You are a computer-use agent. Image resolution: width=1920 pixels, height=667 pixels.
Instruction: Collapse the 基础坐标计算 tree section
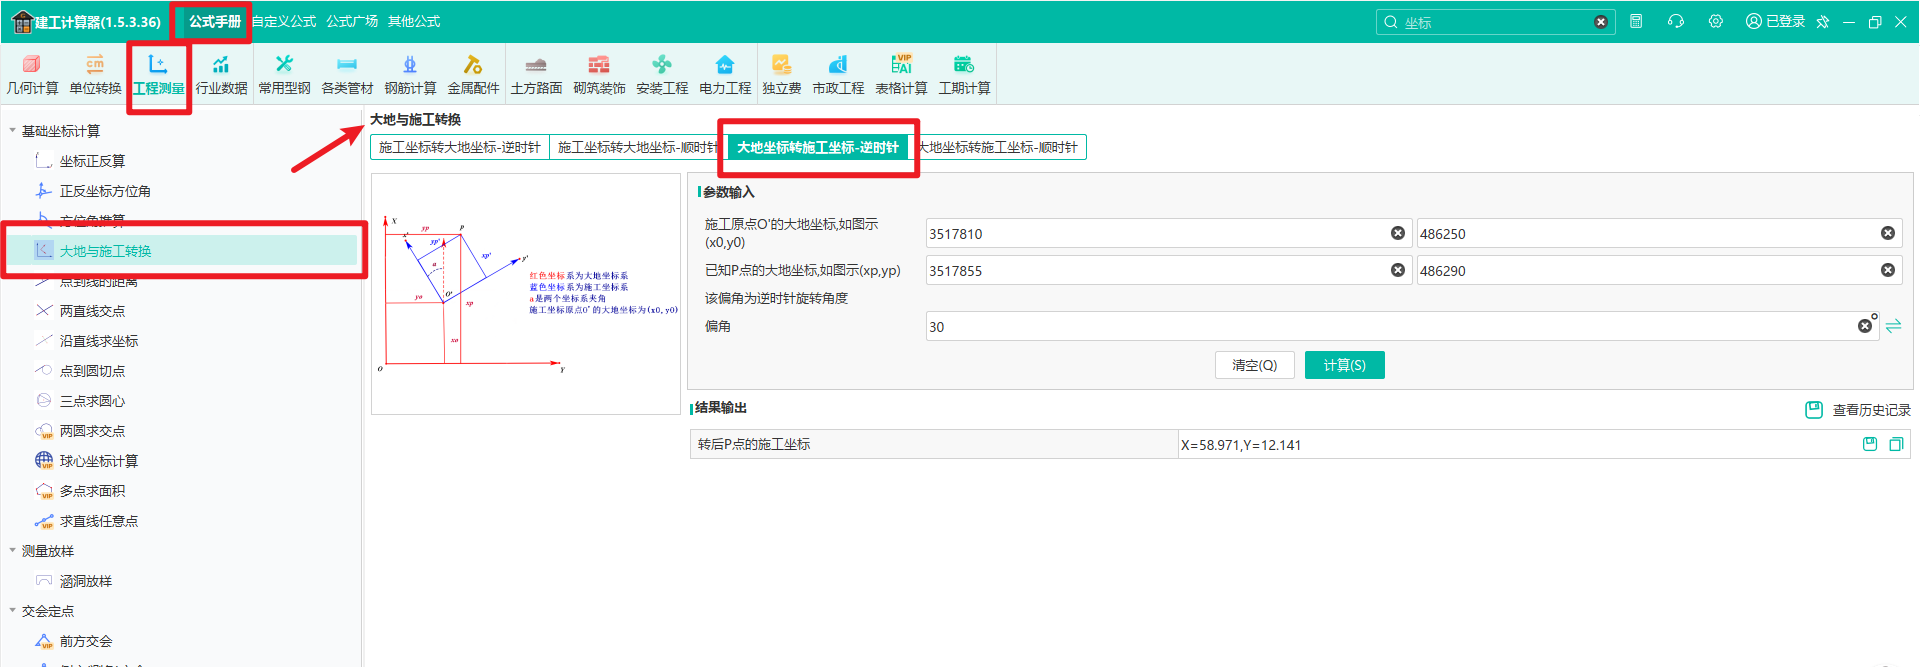(x=12, y=131)
